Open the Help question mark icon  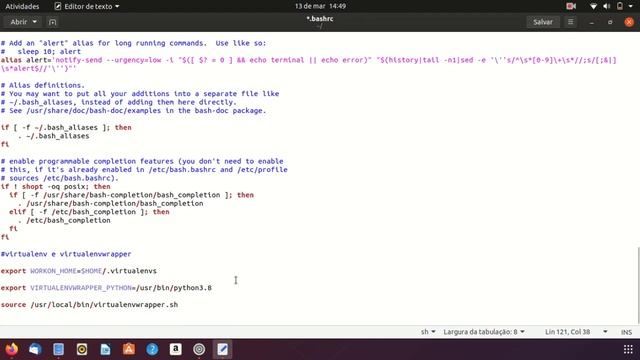[152, 349]
